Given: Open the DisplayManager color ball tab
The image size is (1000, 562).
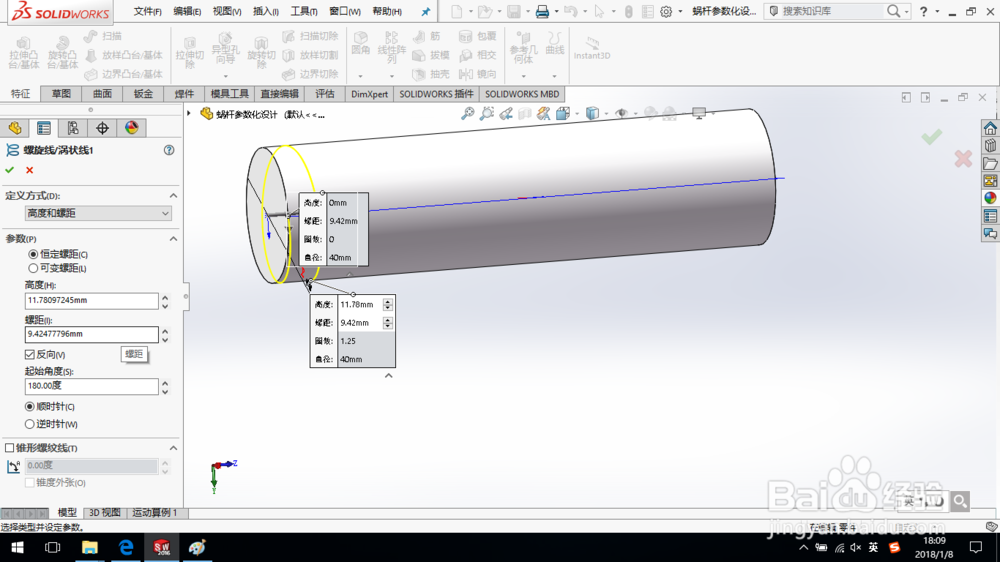Looking at the screenshot, I should (131, 128).
